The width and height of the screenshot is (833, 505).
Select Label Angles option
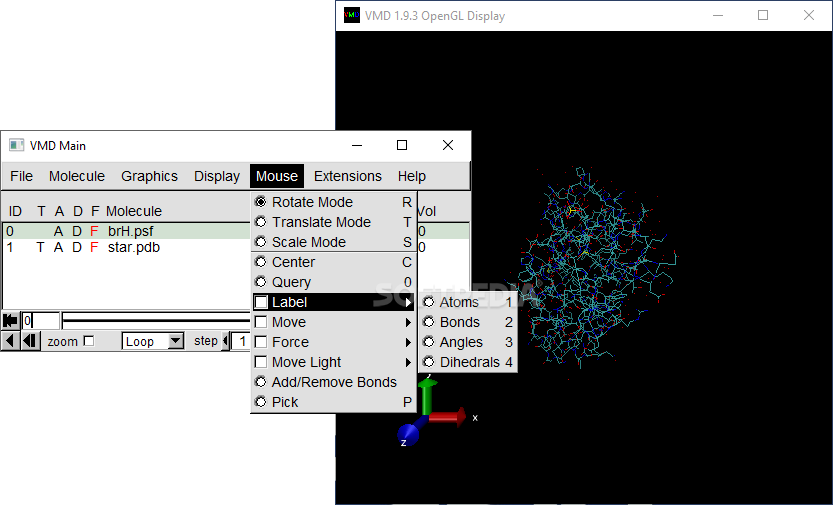point(468,342)
